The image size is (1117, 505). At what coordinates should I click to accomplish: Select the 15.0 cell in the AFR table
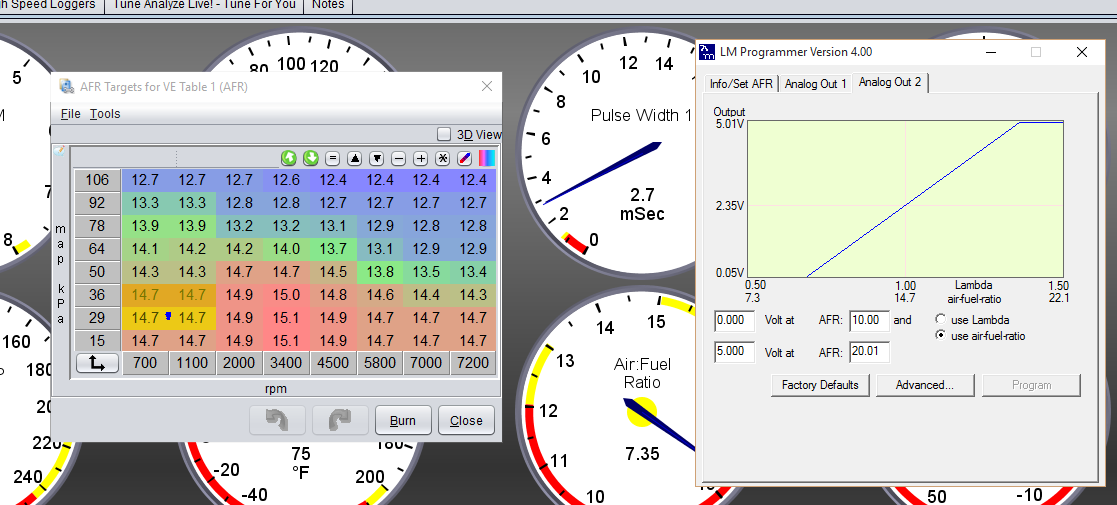tap(286, 294)
